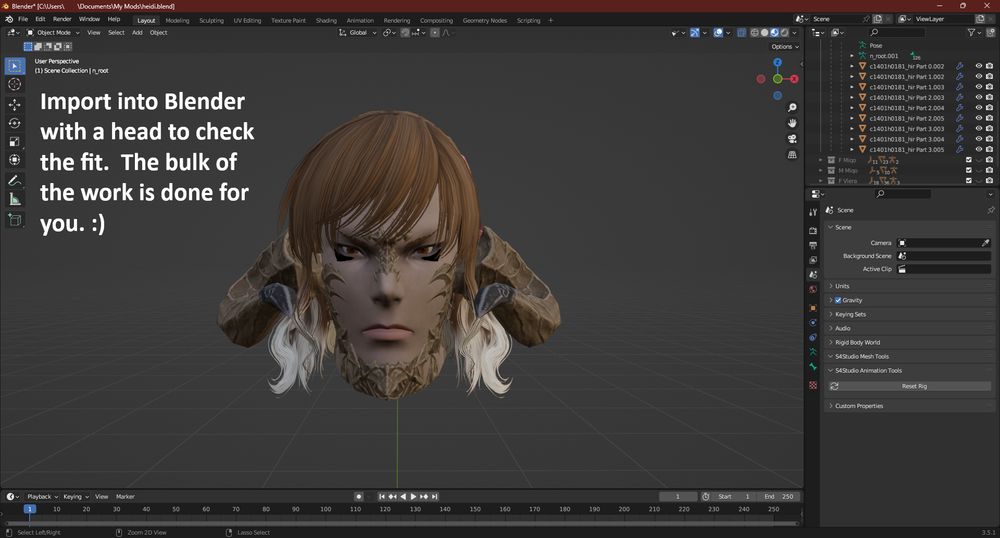Open the Render menu
Image resolution: width=1000 pixels, height=538 pixels.
click(x=62, y=20)
